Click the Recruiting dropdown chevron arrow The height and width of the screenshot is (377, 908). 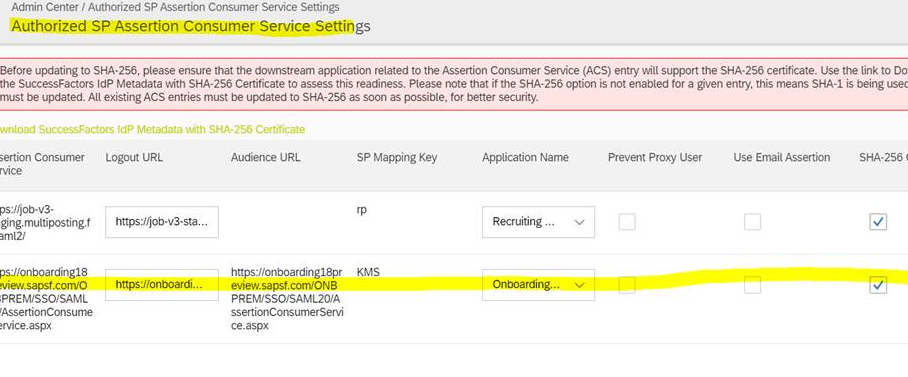pyautogui.click(x=579, y=222)
